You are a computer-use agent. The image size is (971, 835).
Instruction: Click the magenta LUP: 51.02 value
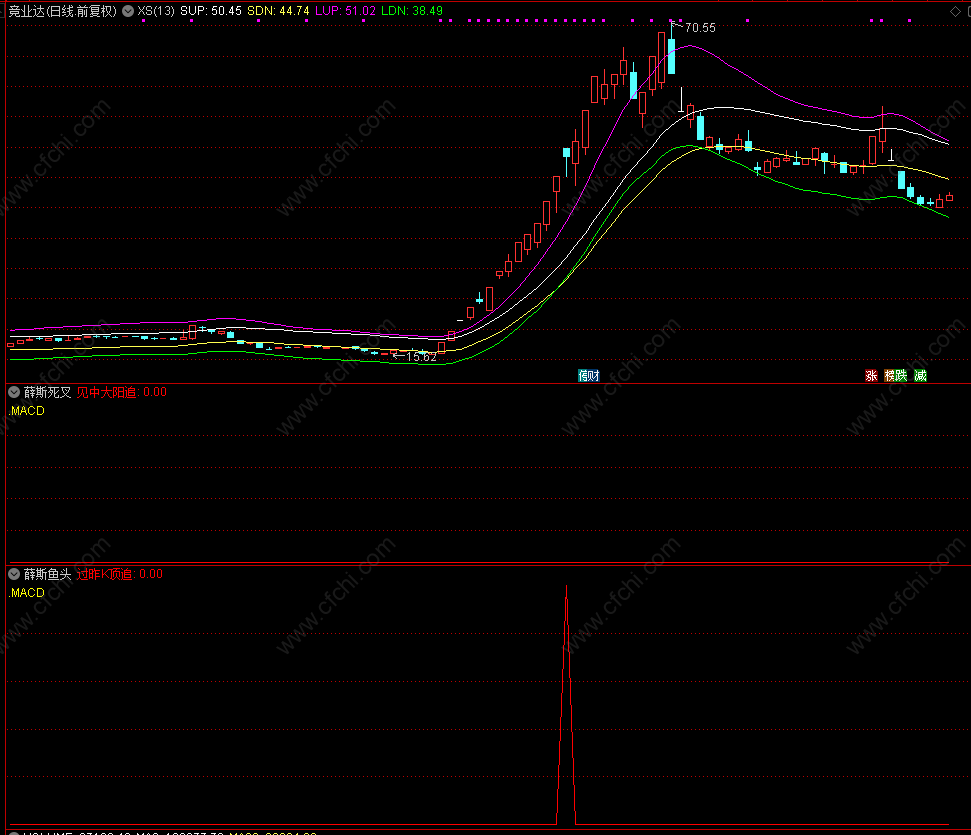(x=346, y=11)
